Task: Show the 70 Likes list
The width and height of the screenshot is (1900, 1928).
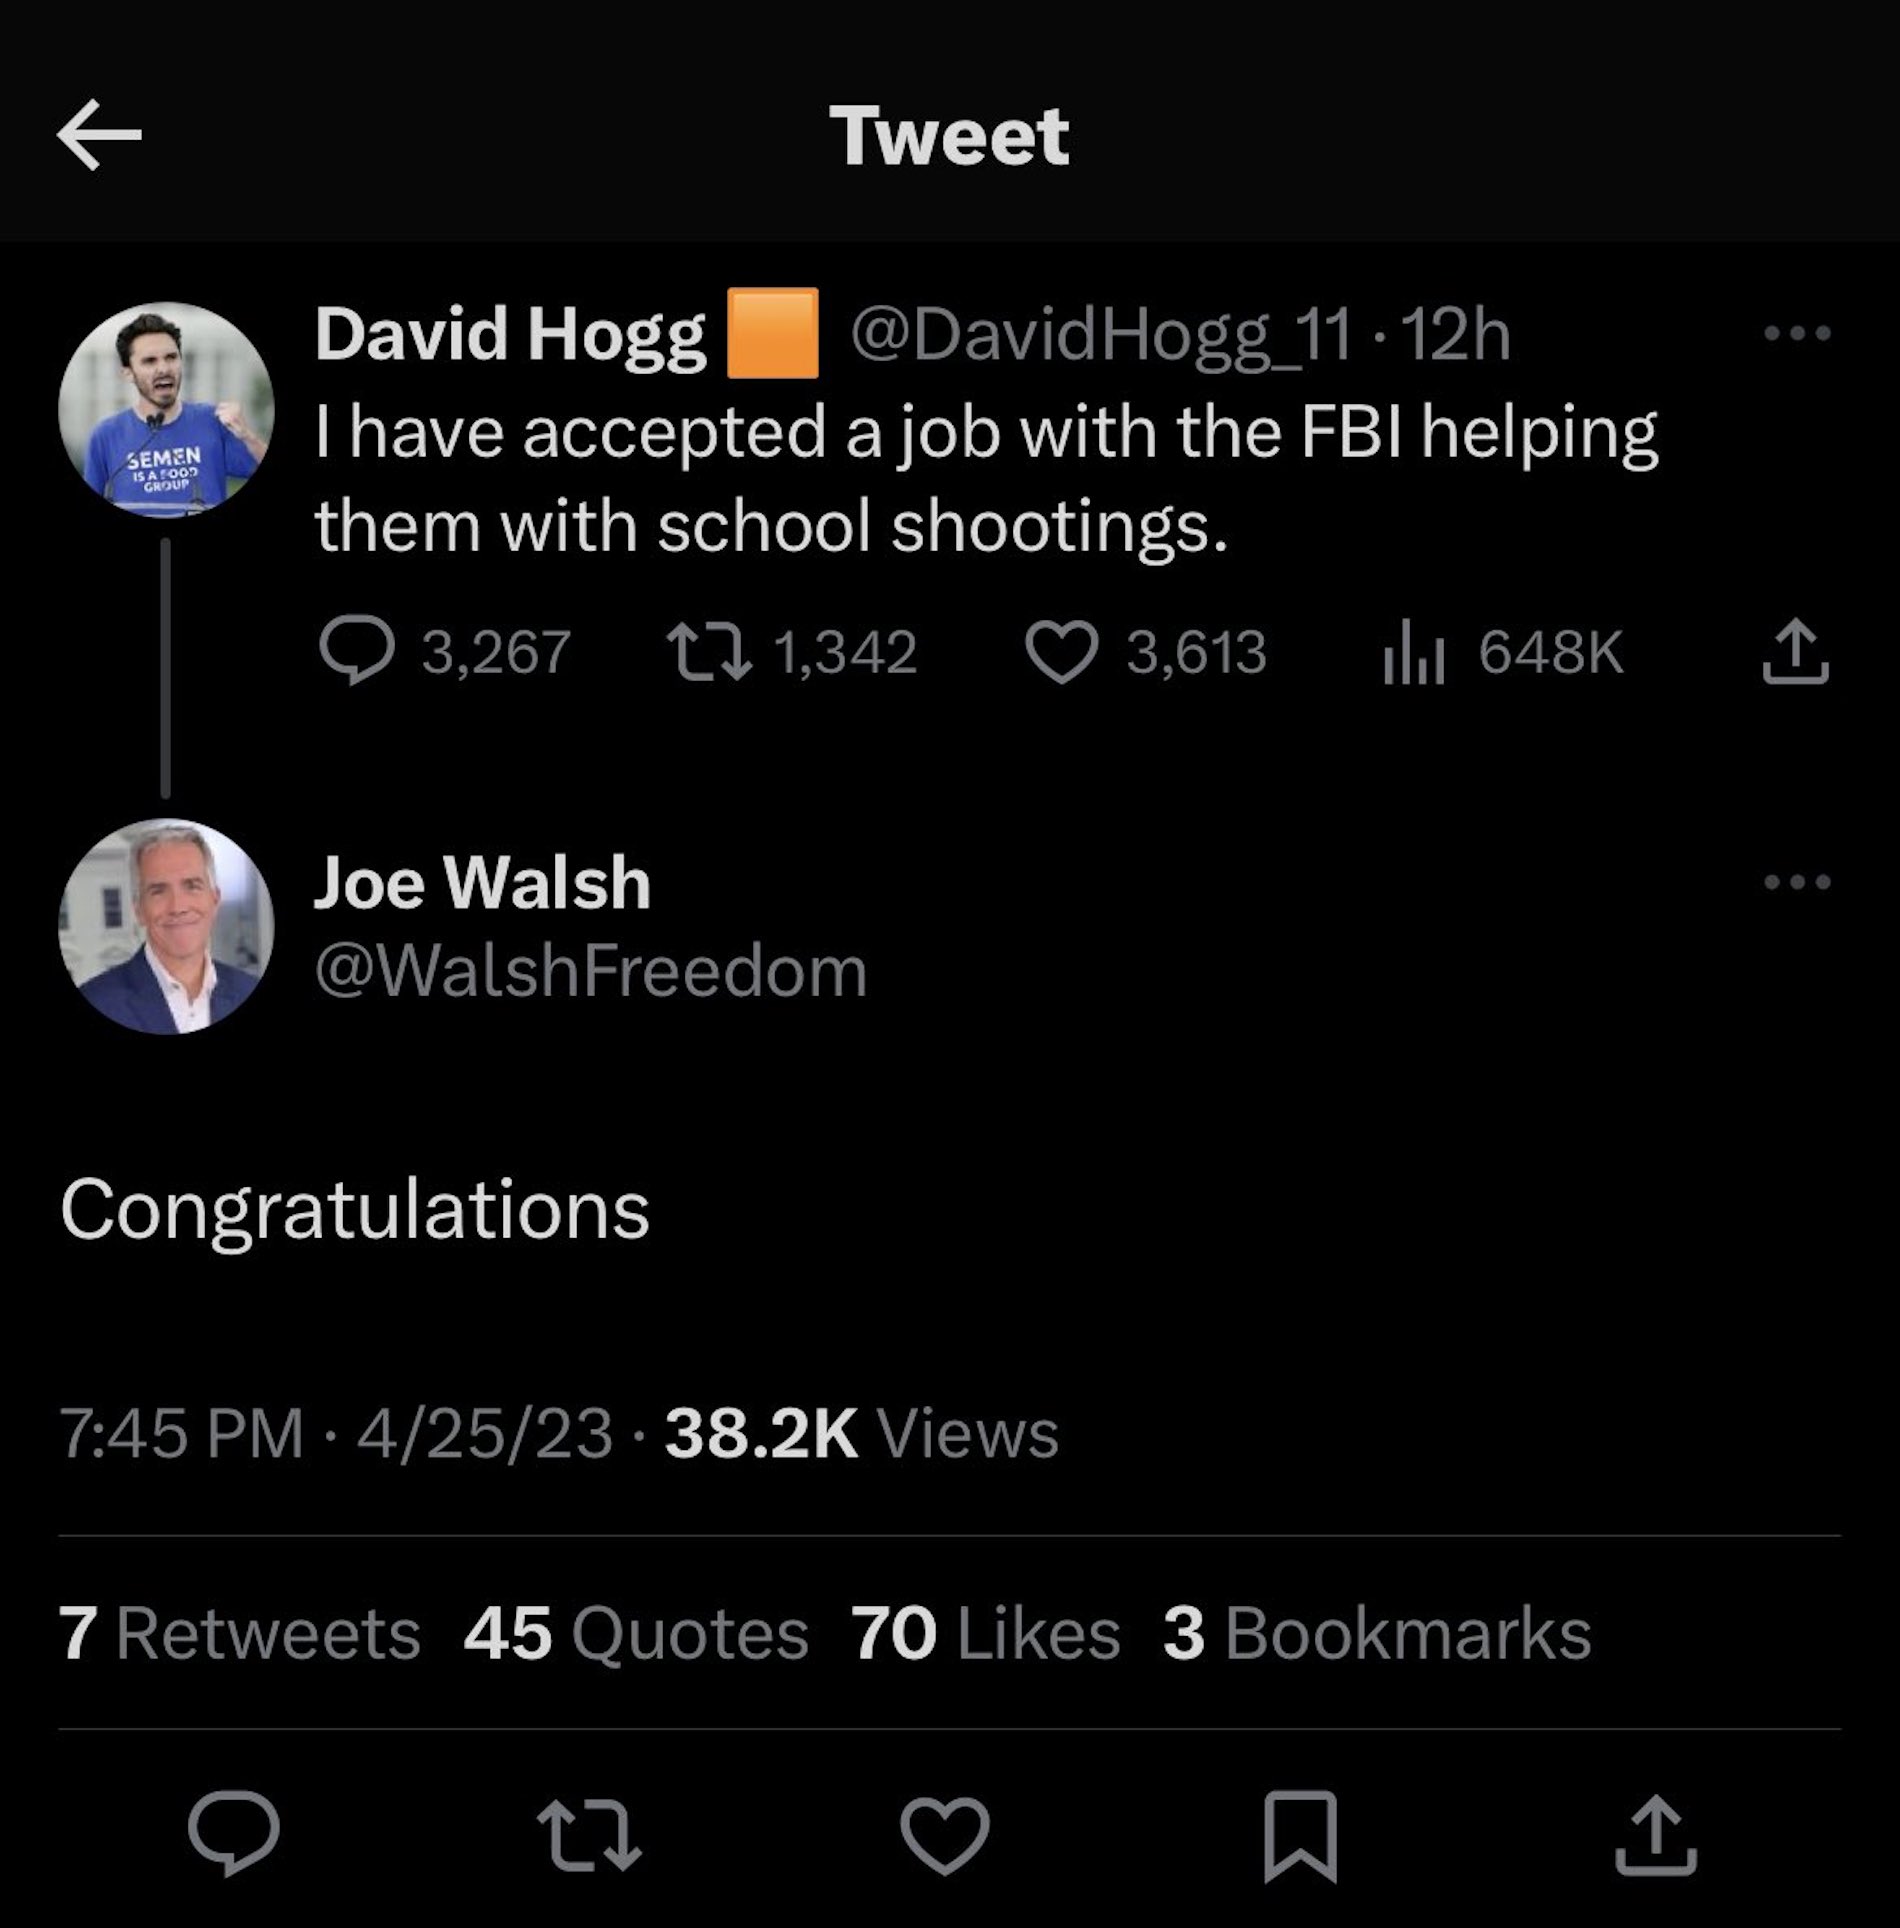Action: tap(985, 1634)
